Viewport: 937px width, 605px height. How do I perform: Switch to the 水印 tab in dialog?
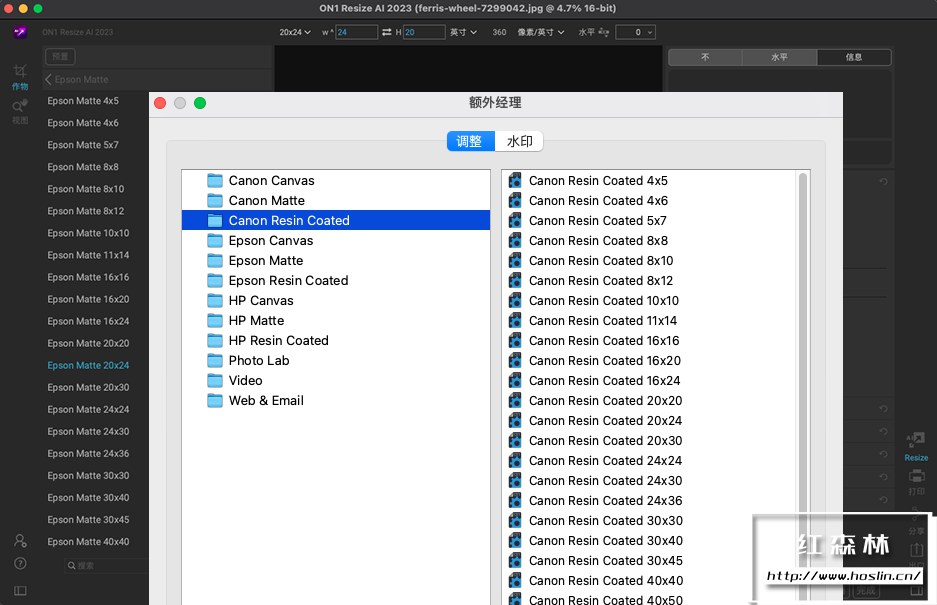pyautogui.click(x=519, y=141)
